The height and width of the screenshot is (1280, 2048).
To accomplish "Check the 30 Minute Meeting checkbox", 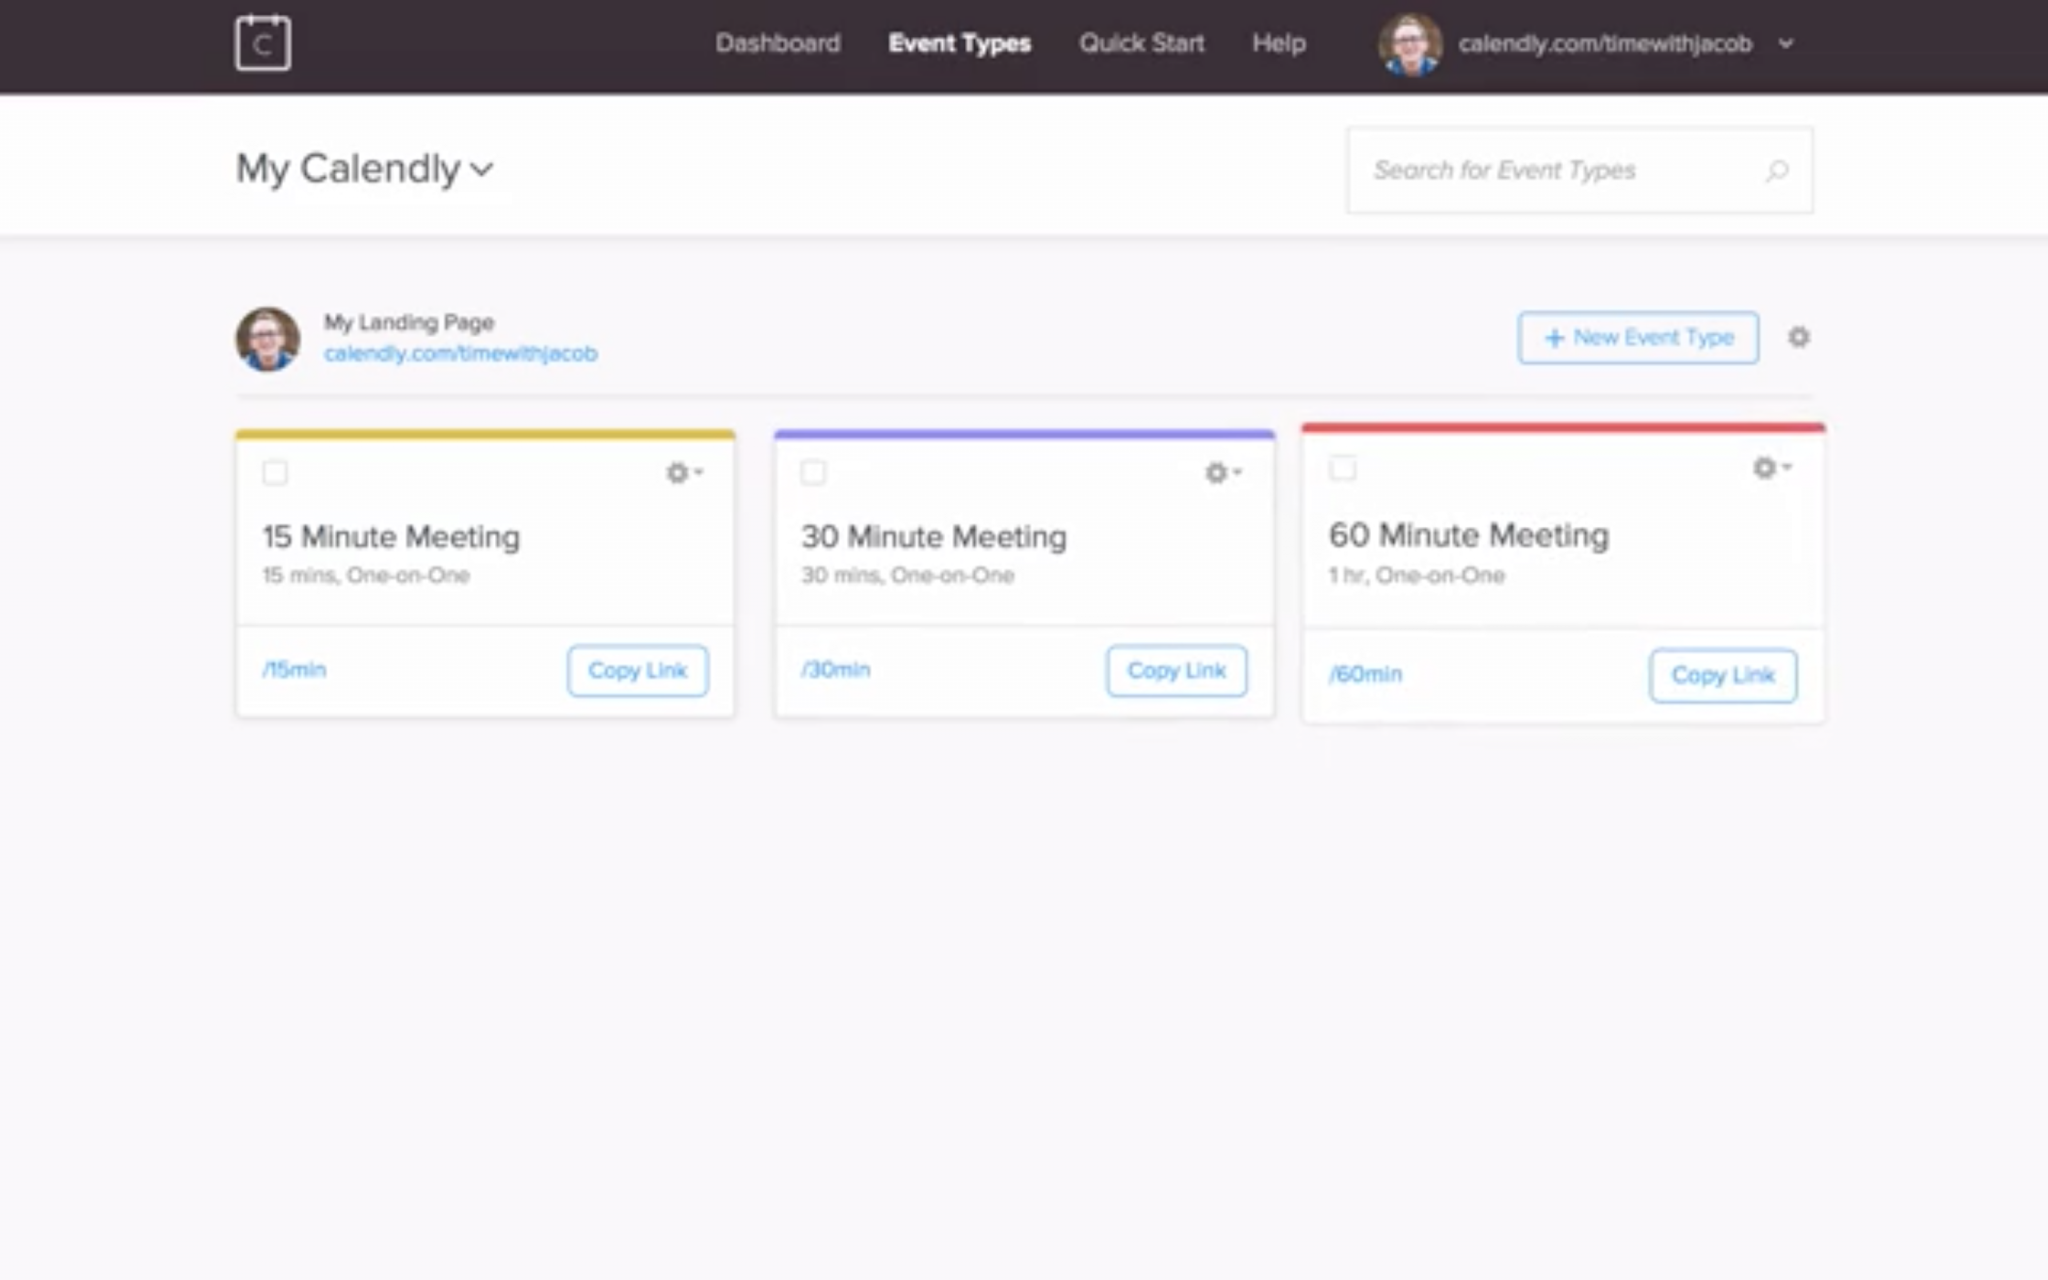I will tap(813, 473).
